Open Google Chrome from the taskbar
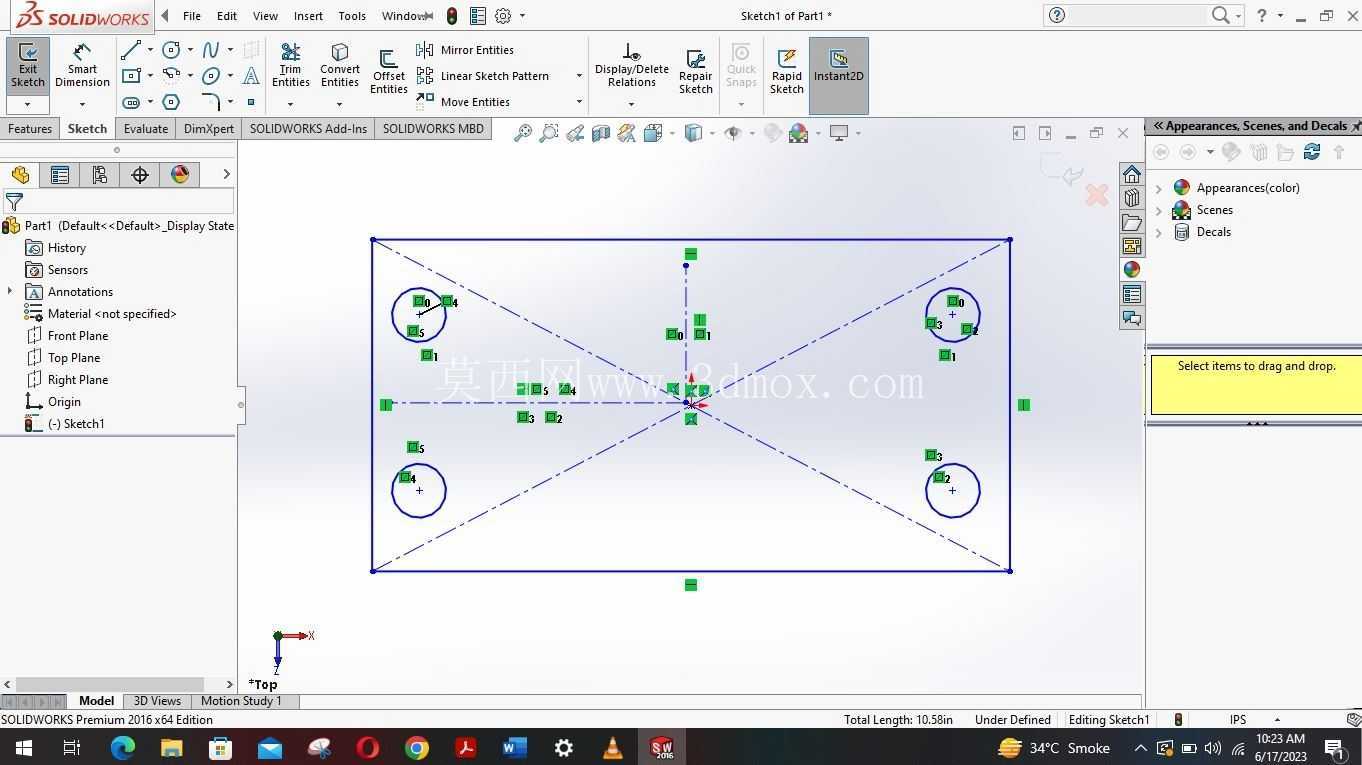The width and height of the screenshot is (1362, 765). click(x=417, y=748)
